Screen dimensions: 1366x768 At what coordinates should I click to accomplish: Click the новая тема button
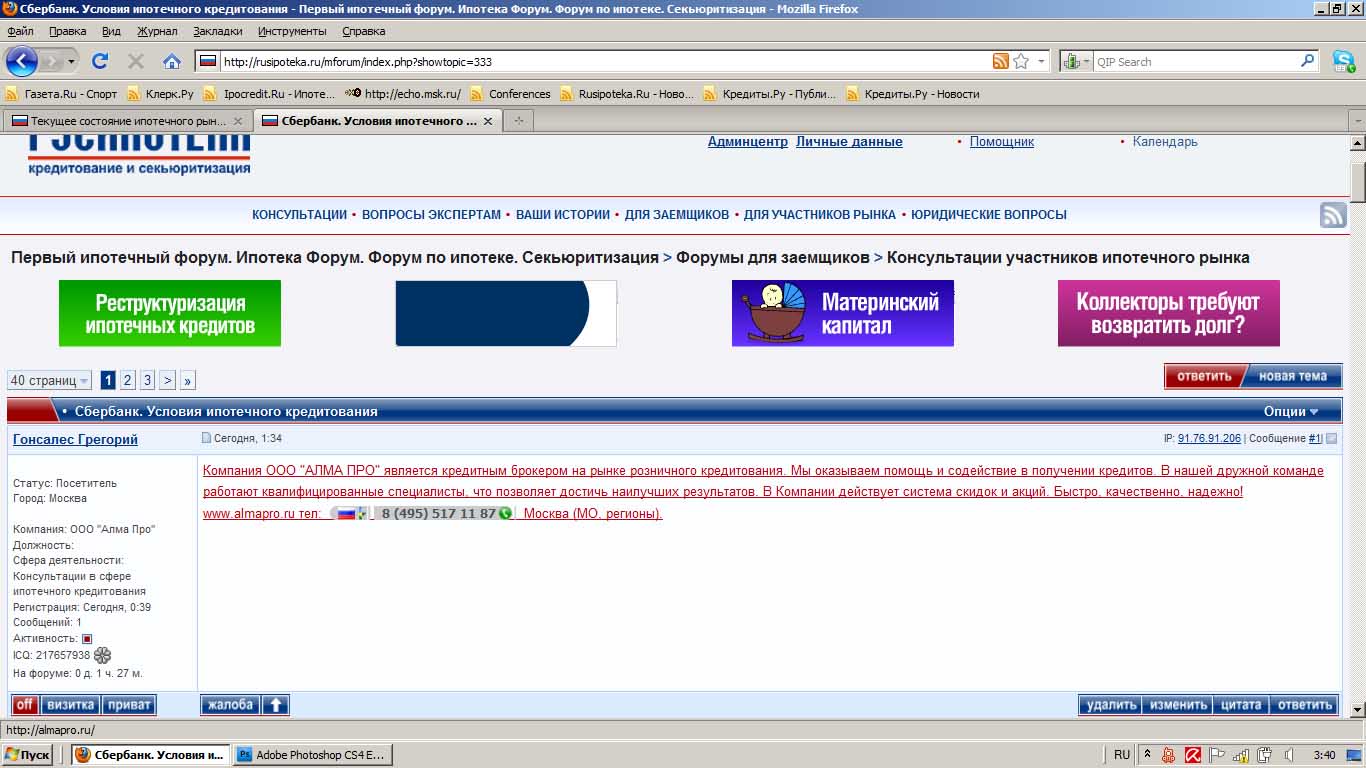(x=1293, y=376)
